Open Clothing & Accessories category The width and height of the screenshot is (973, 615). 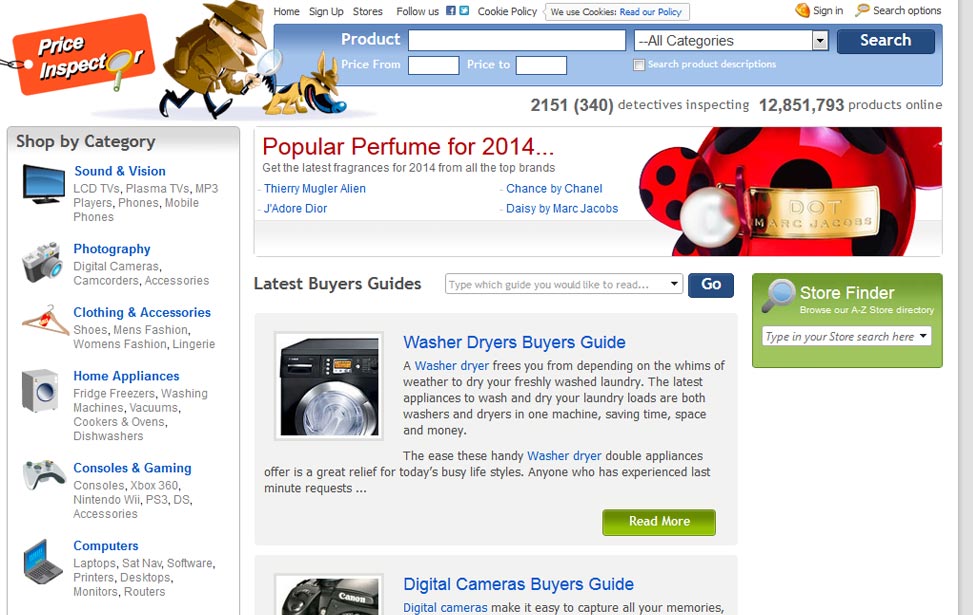[142, 313]
